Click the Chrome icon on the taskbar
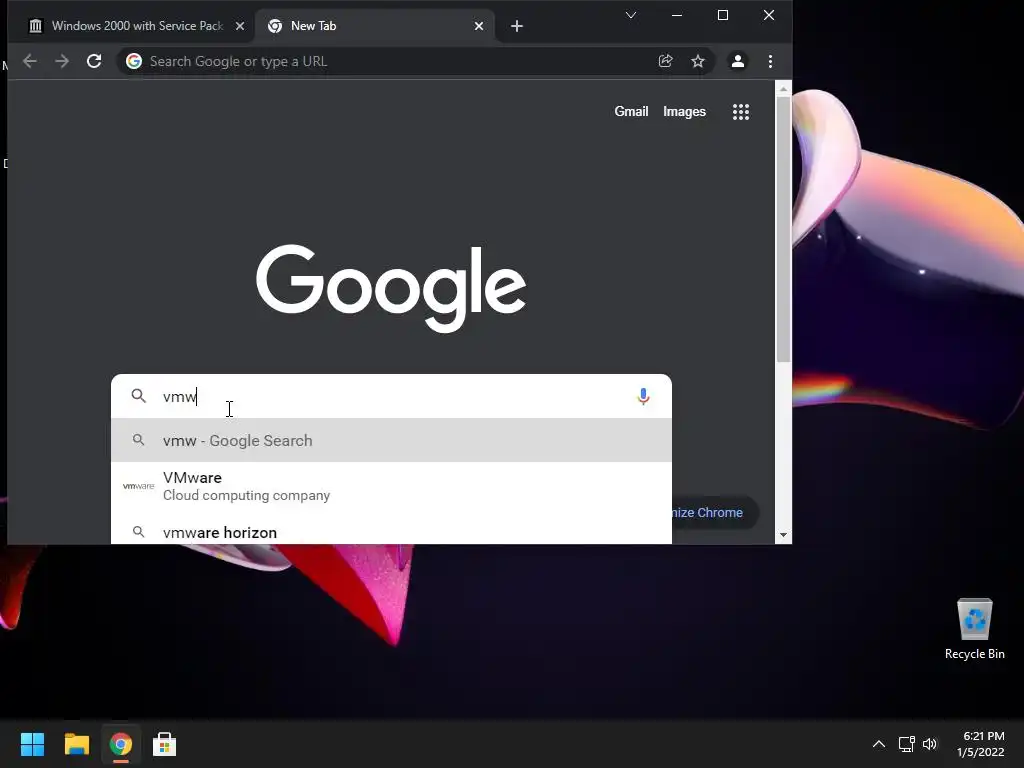This screenshot has width=1024, height=768. click(121, 744)
